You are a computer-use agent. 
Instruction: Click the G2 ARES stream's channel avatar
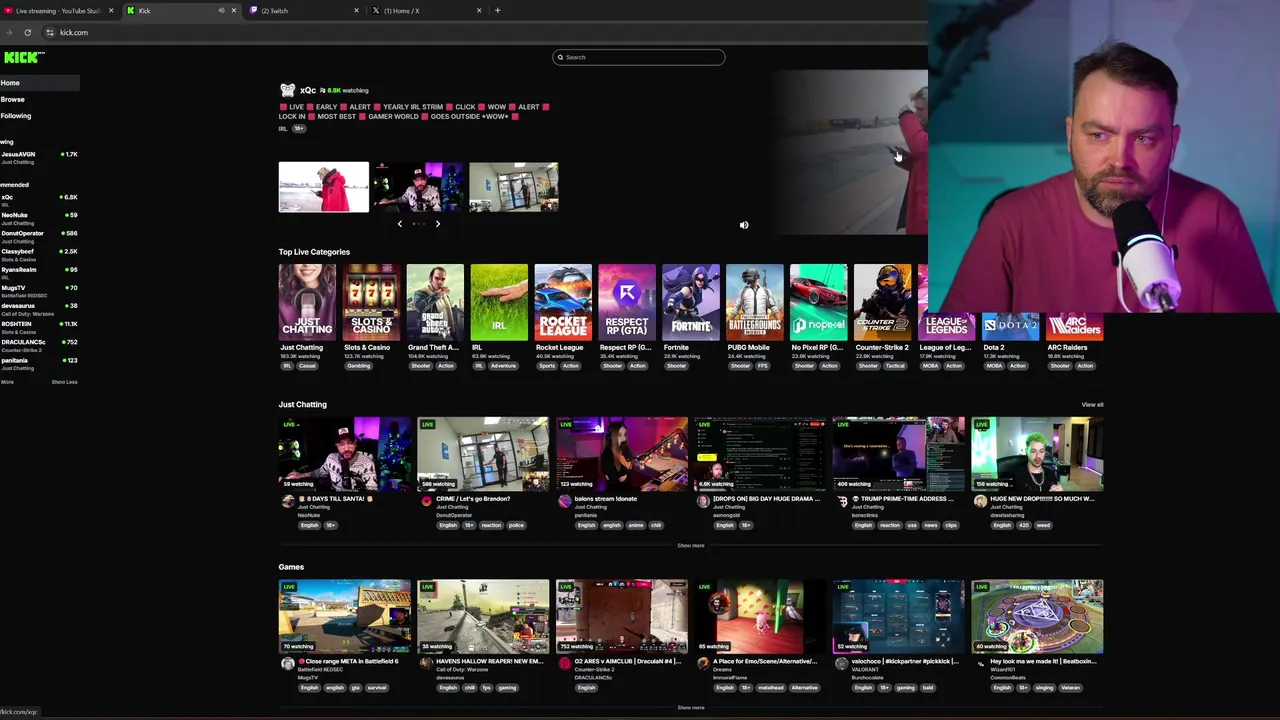tap(565, 663)
